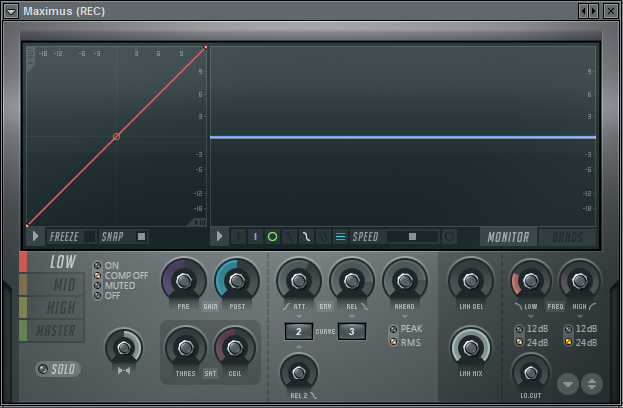
Task: Select 24dB slope for LOW crossover
Action: (x=532, y=342)
